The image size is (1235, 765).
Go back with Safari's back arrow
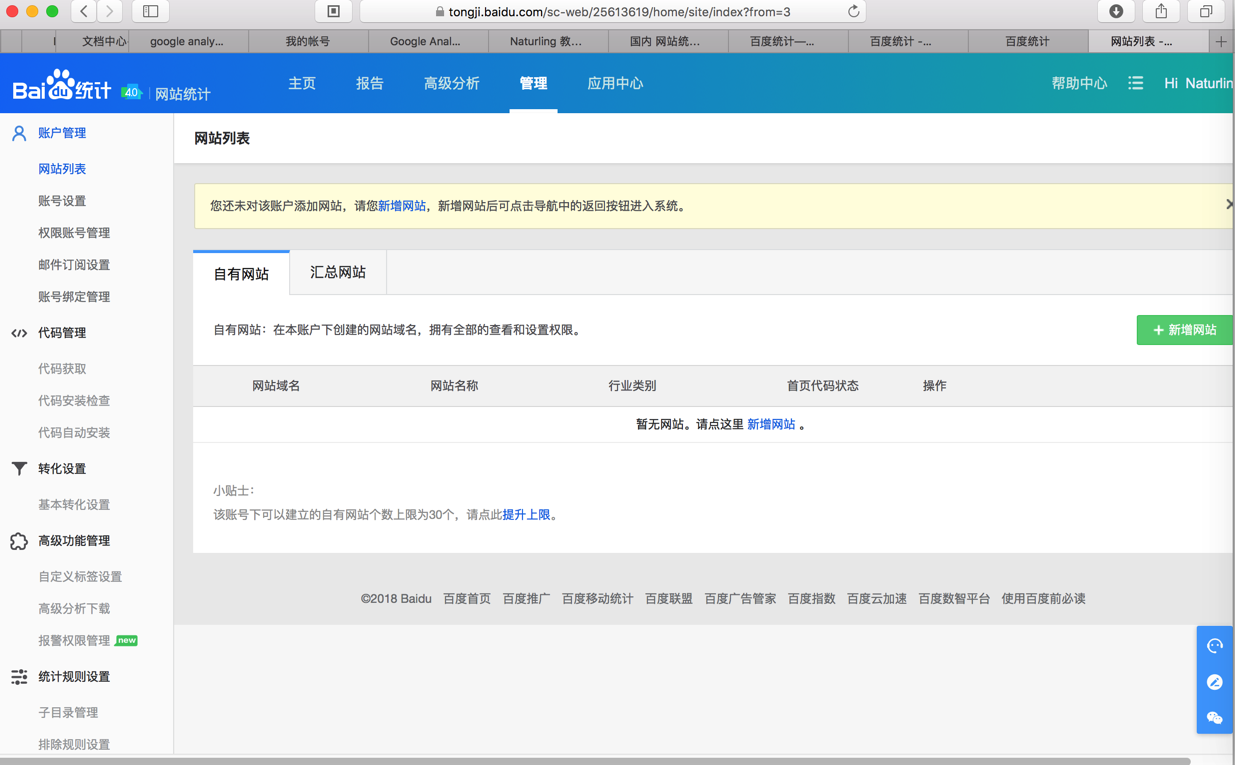coord(84,11)
